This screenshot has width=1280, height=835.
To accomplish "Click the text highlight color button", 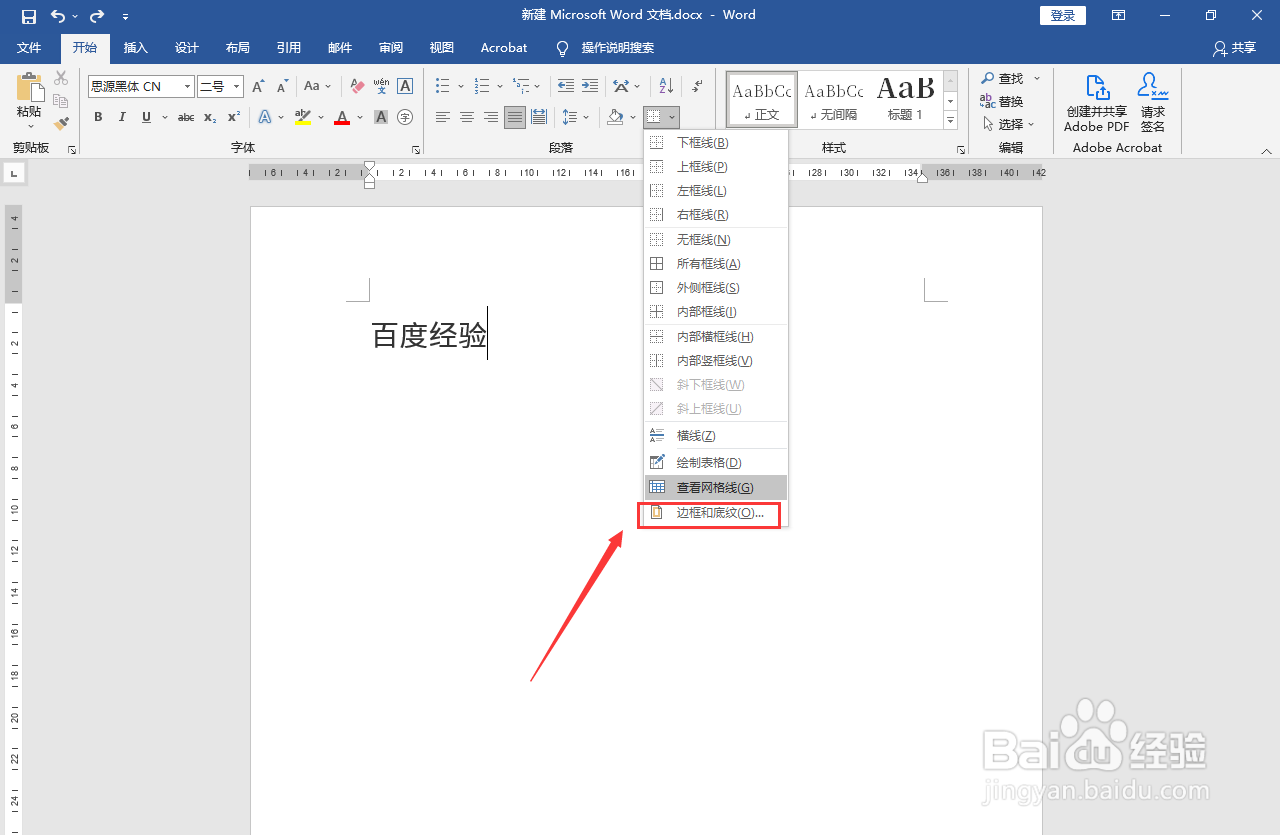I will point(303,117).
